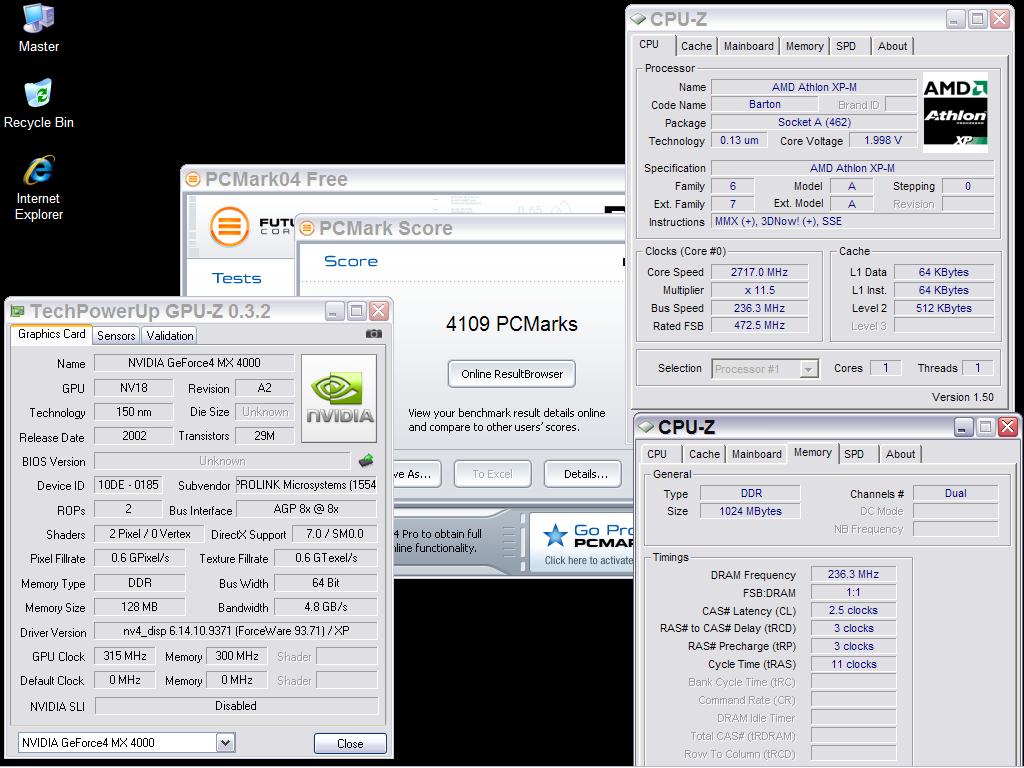1024x768 pixels.
Task: Click the Package value Socket A (462)
Action: point(814,122)
